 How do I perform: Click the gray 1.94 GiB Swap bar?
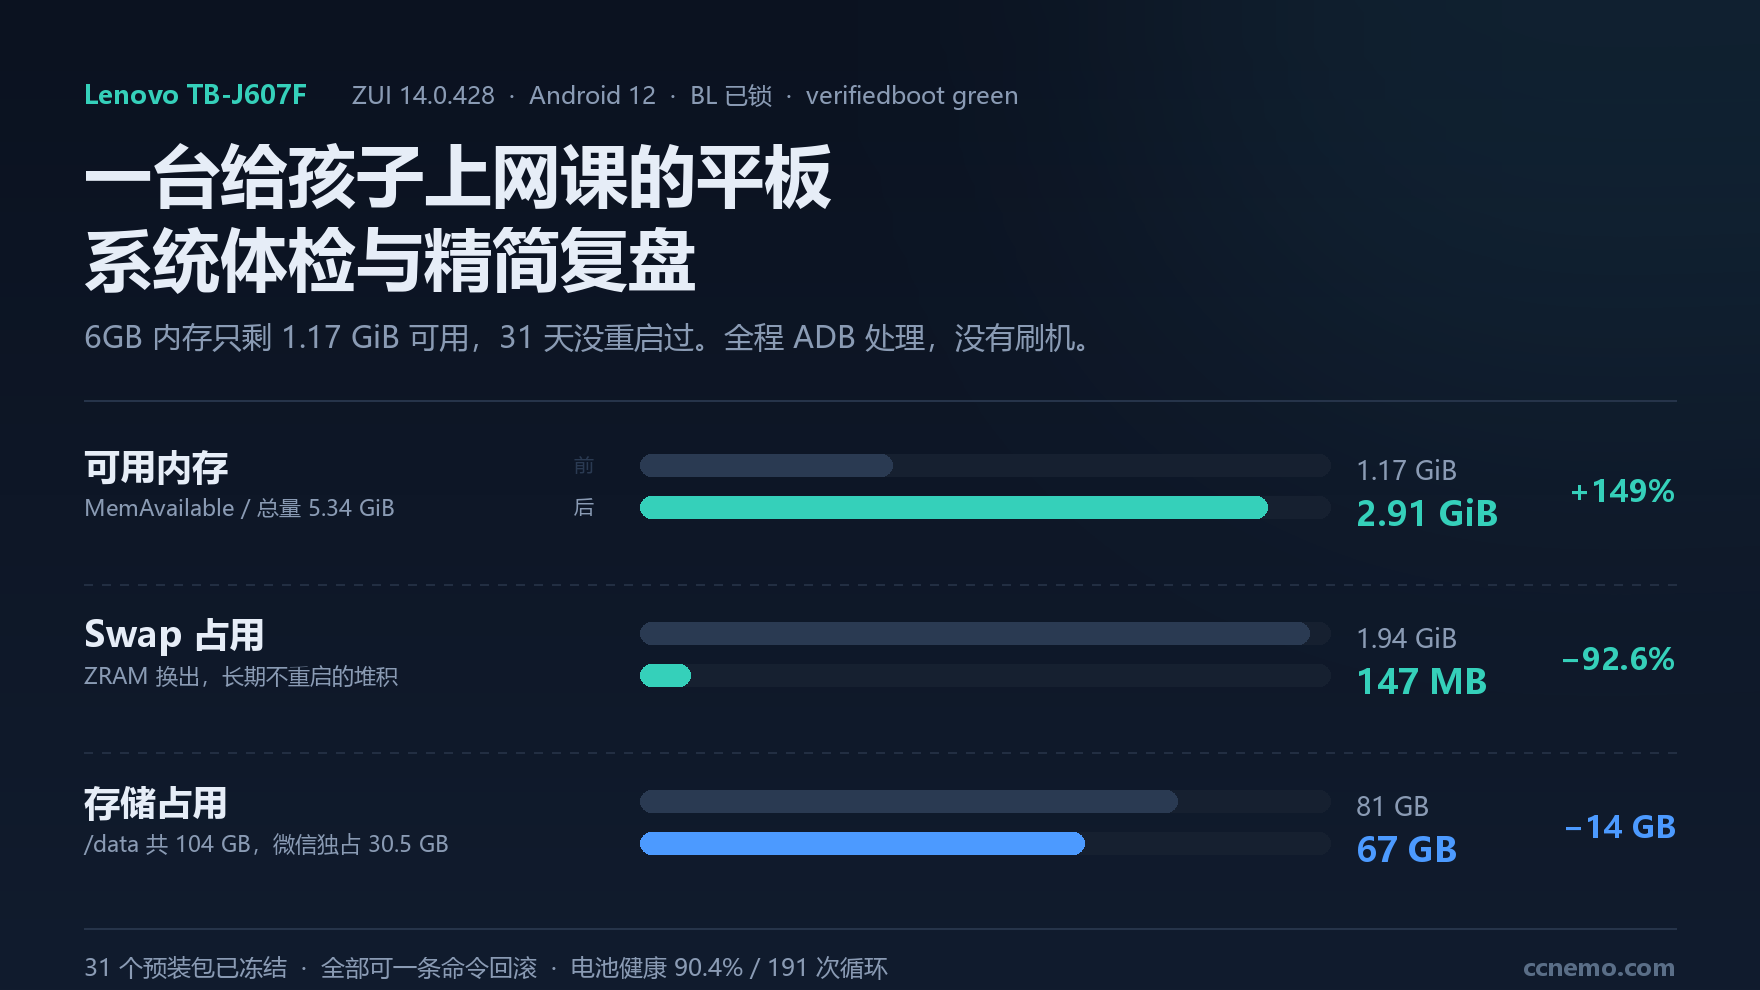pos(975,634)
